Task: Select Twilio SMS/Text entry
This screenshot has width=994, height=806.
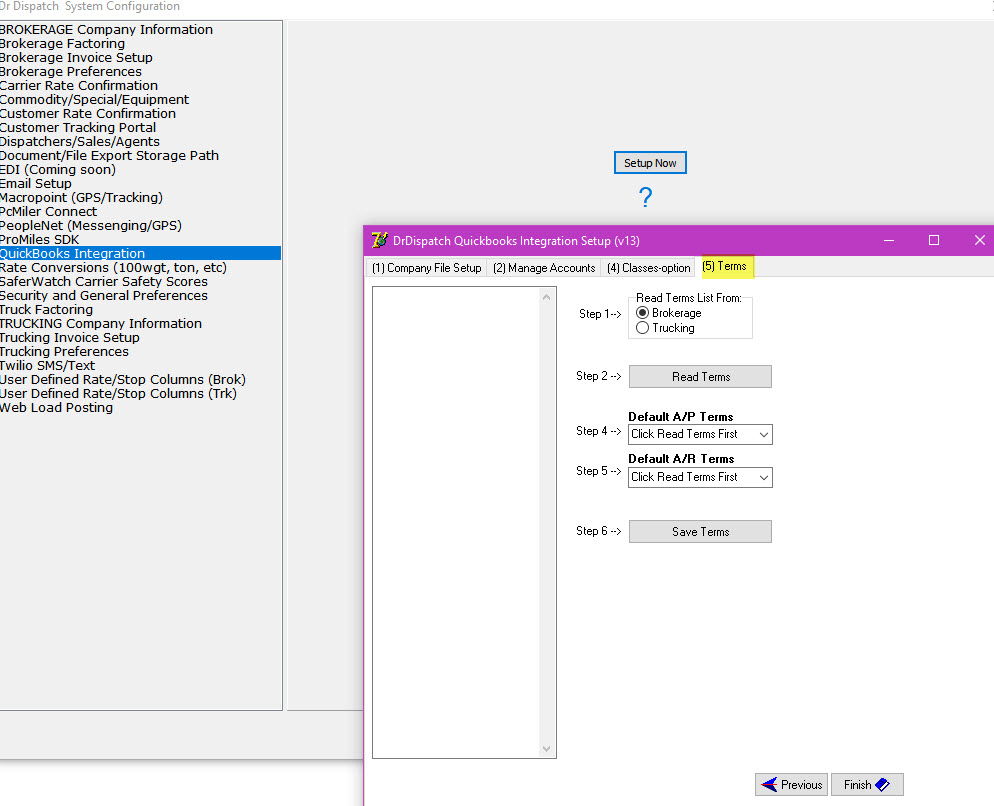Action: (x=48, y=365)
